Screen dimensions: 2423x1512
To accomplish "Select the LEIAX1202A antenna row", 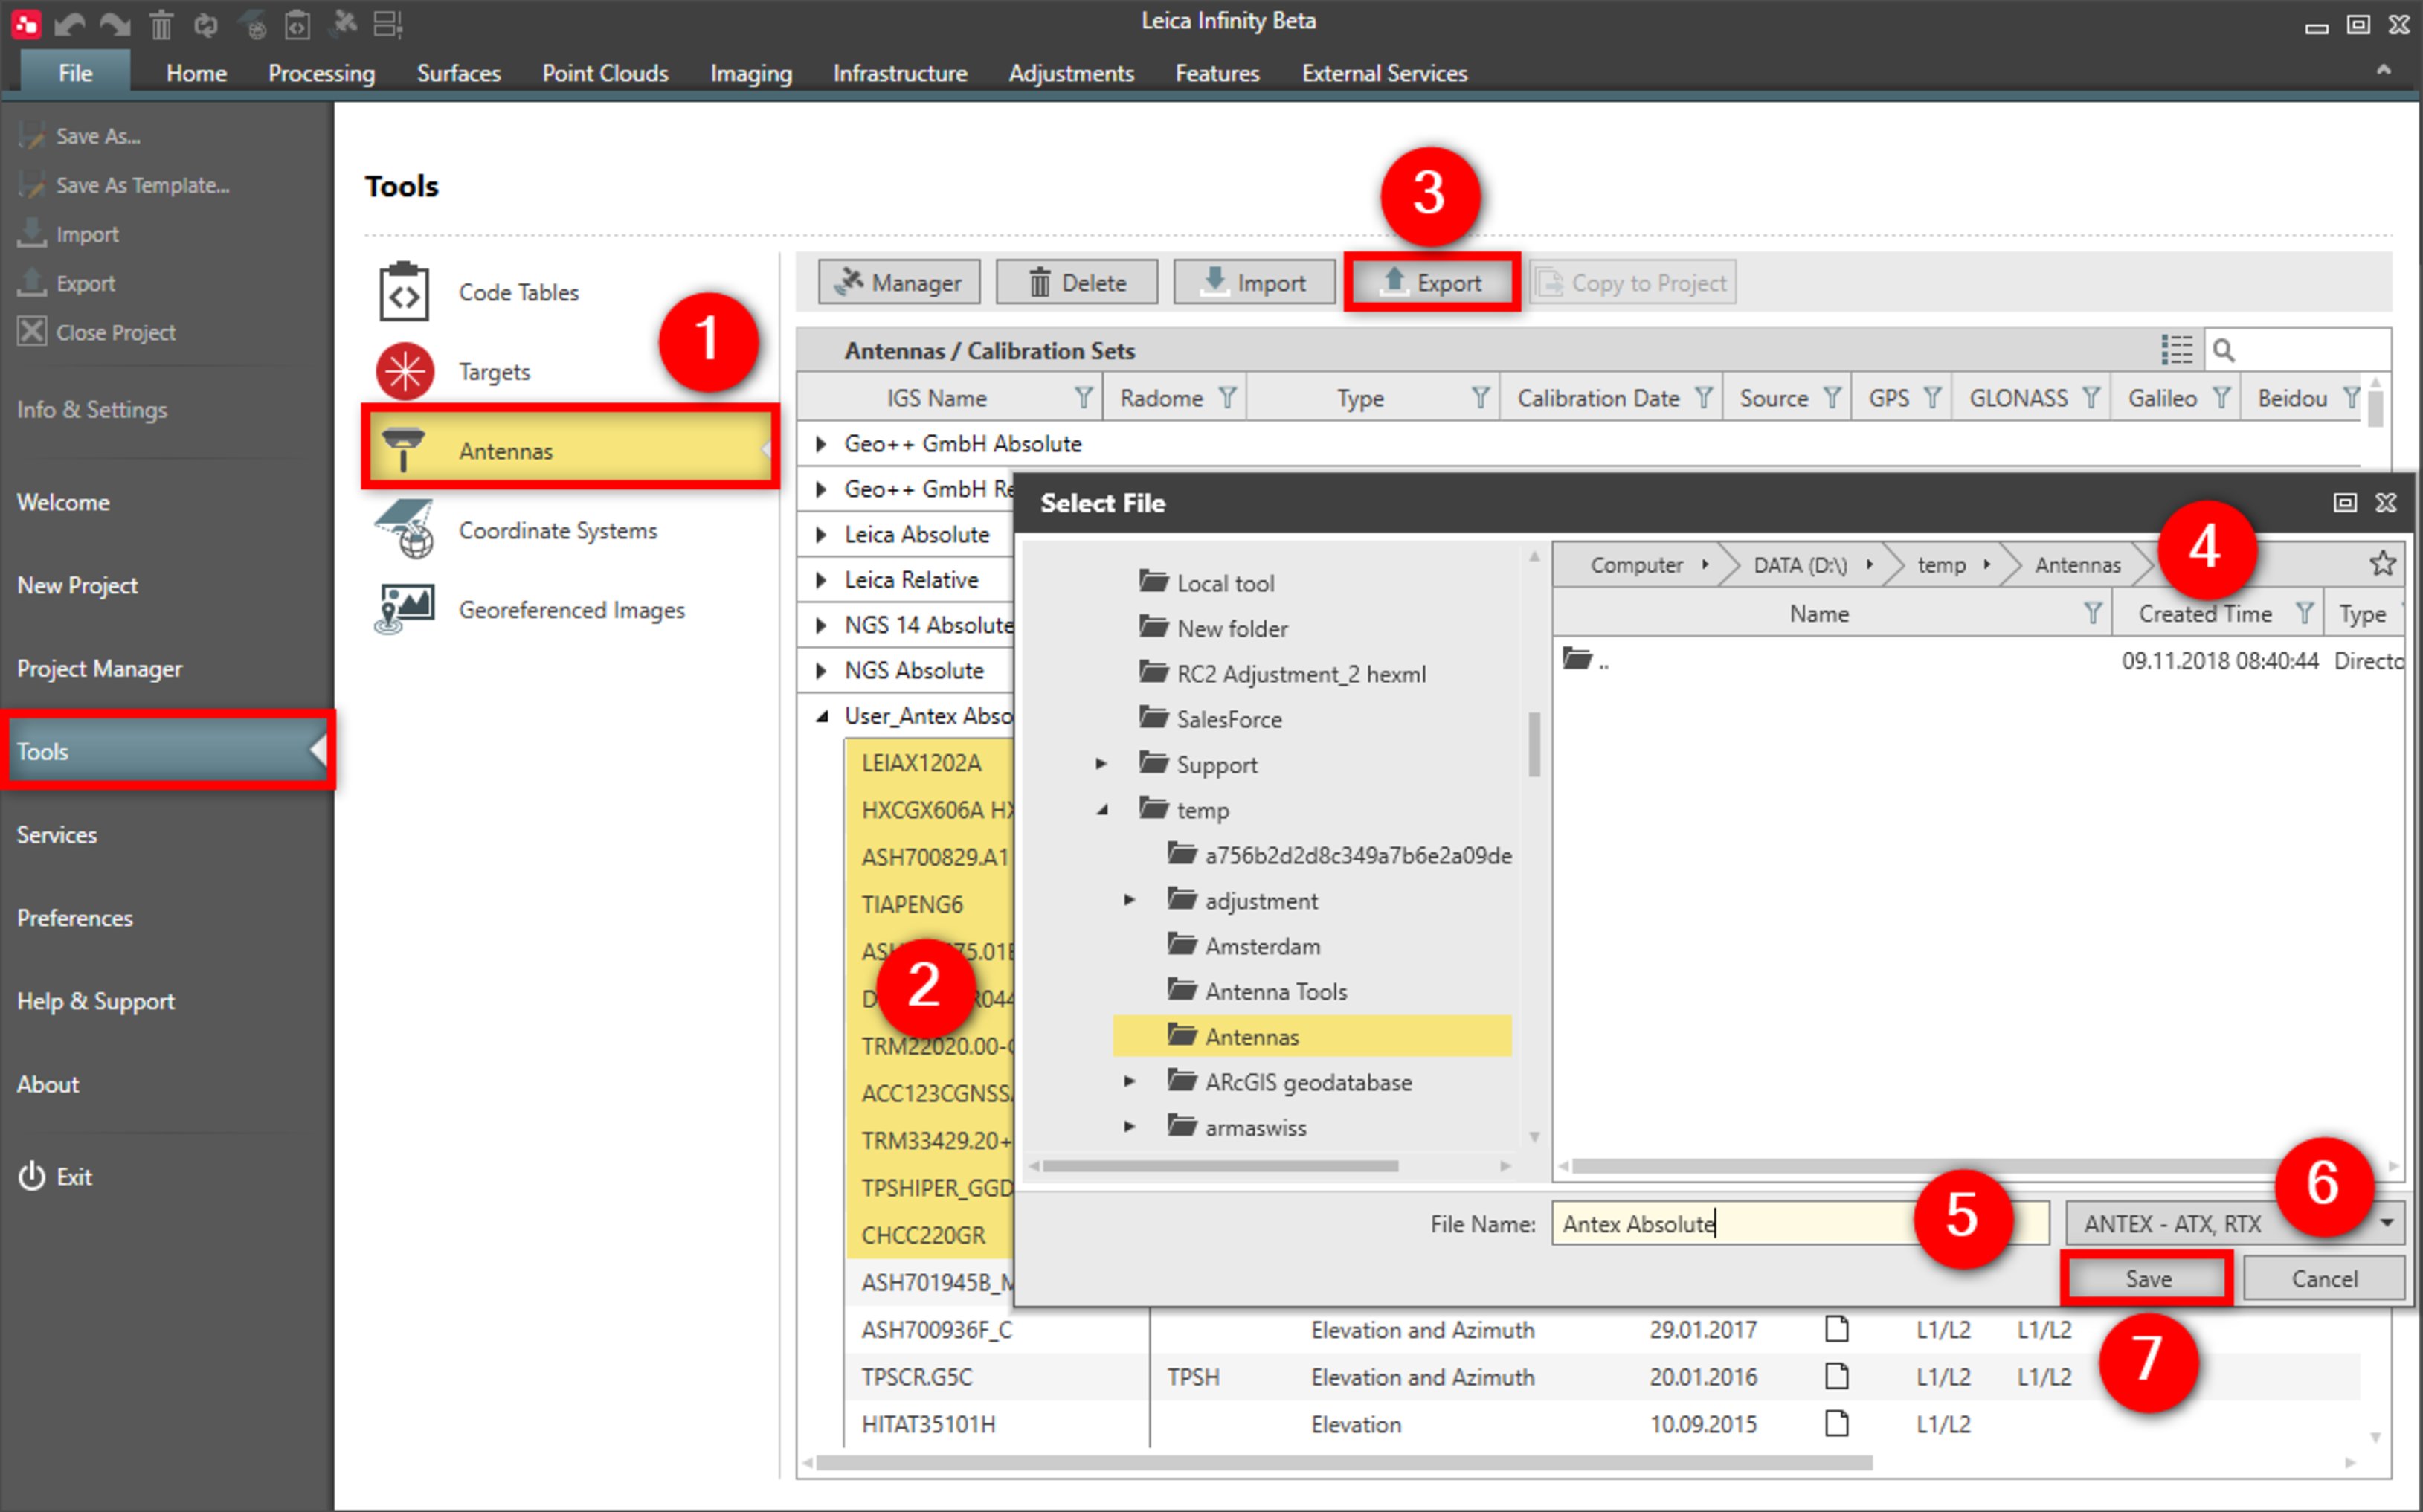I will point(929,762).
